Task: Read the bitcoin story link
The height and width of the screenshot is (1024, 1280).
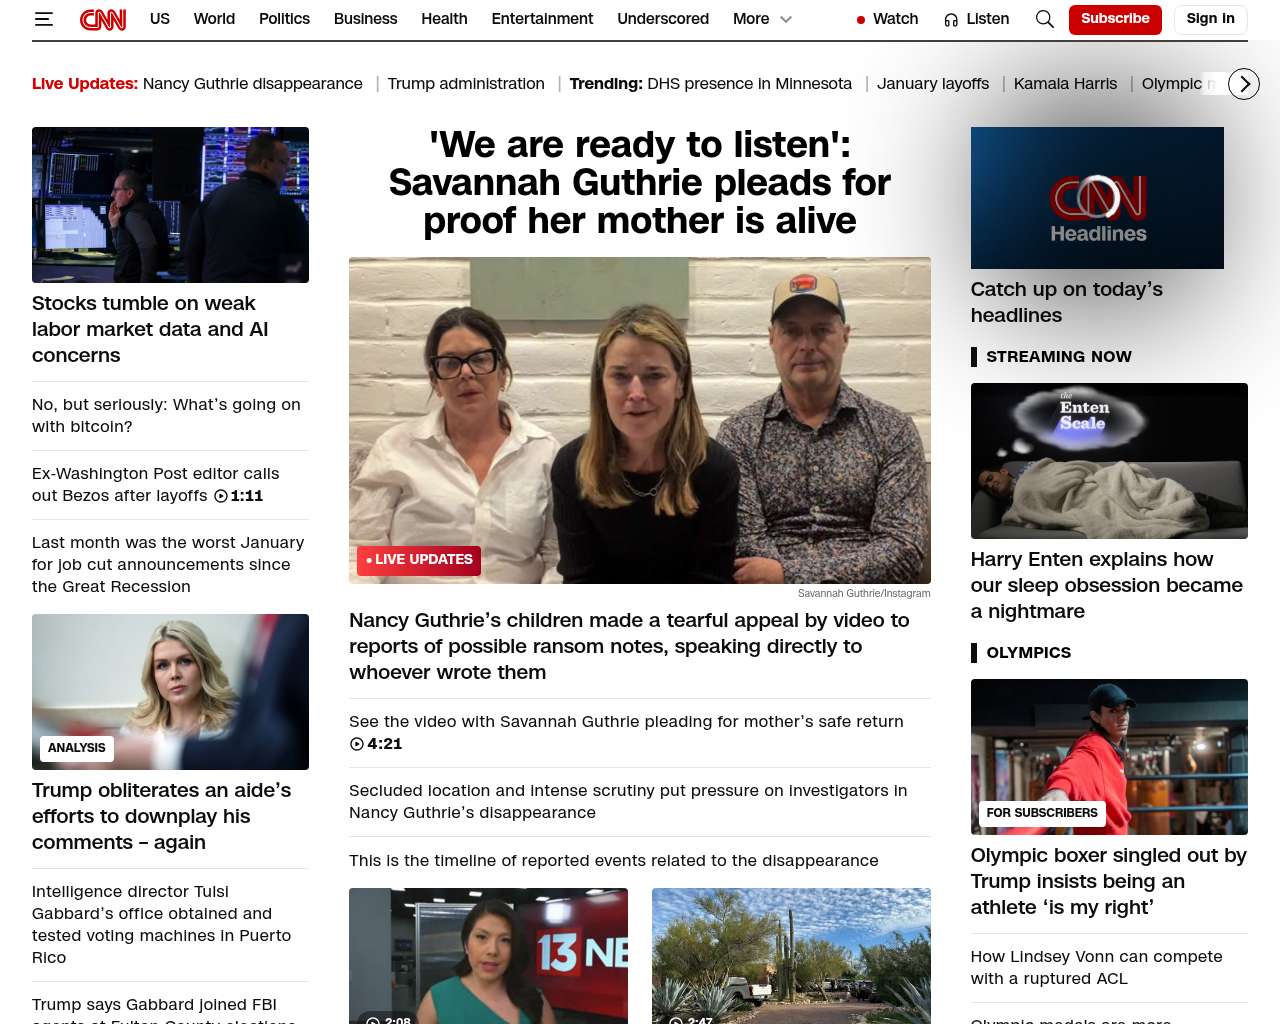Action: click(x=166, y=416)
